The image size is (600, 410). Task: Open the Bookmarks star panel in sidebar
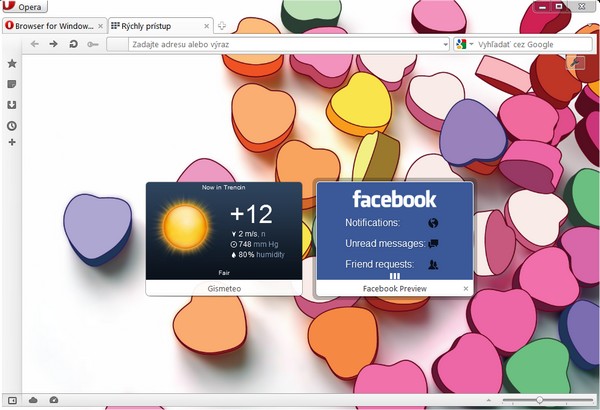[12, 63]
